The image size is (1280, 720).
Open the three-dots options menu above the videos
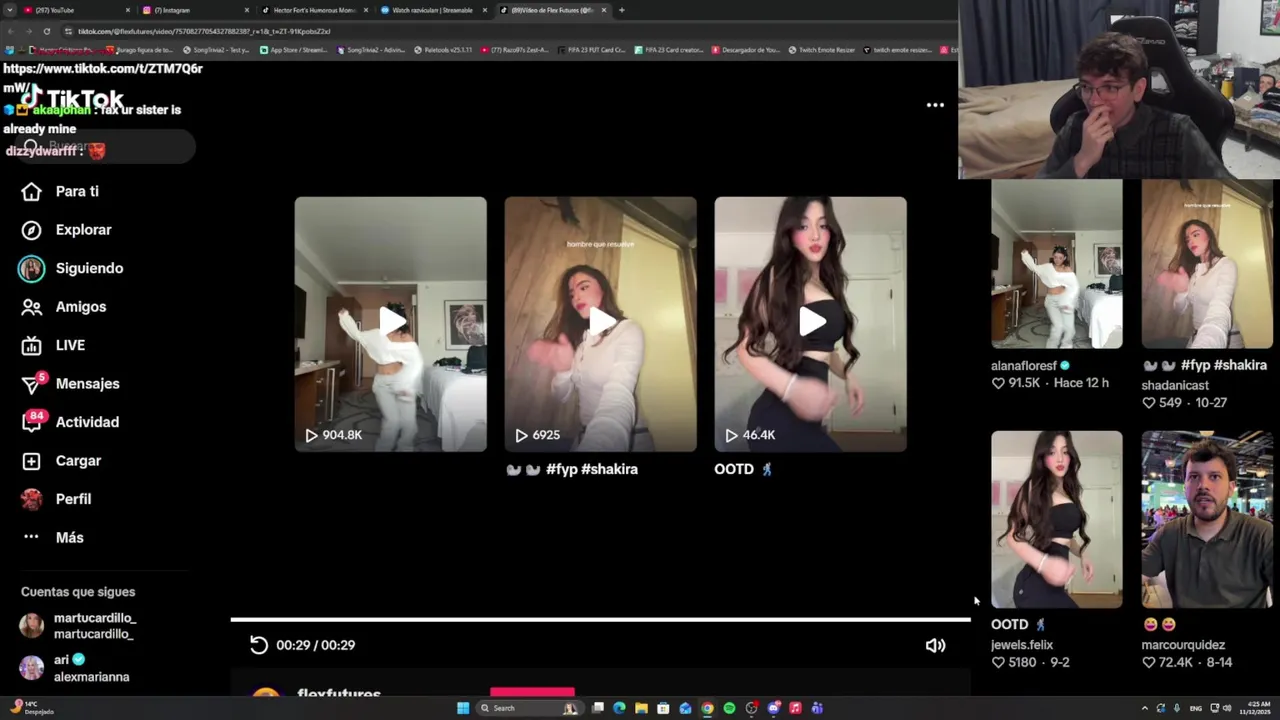click(935, 105)
